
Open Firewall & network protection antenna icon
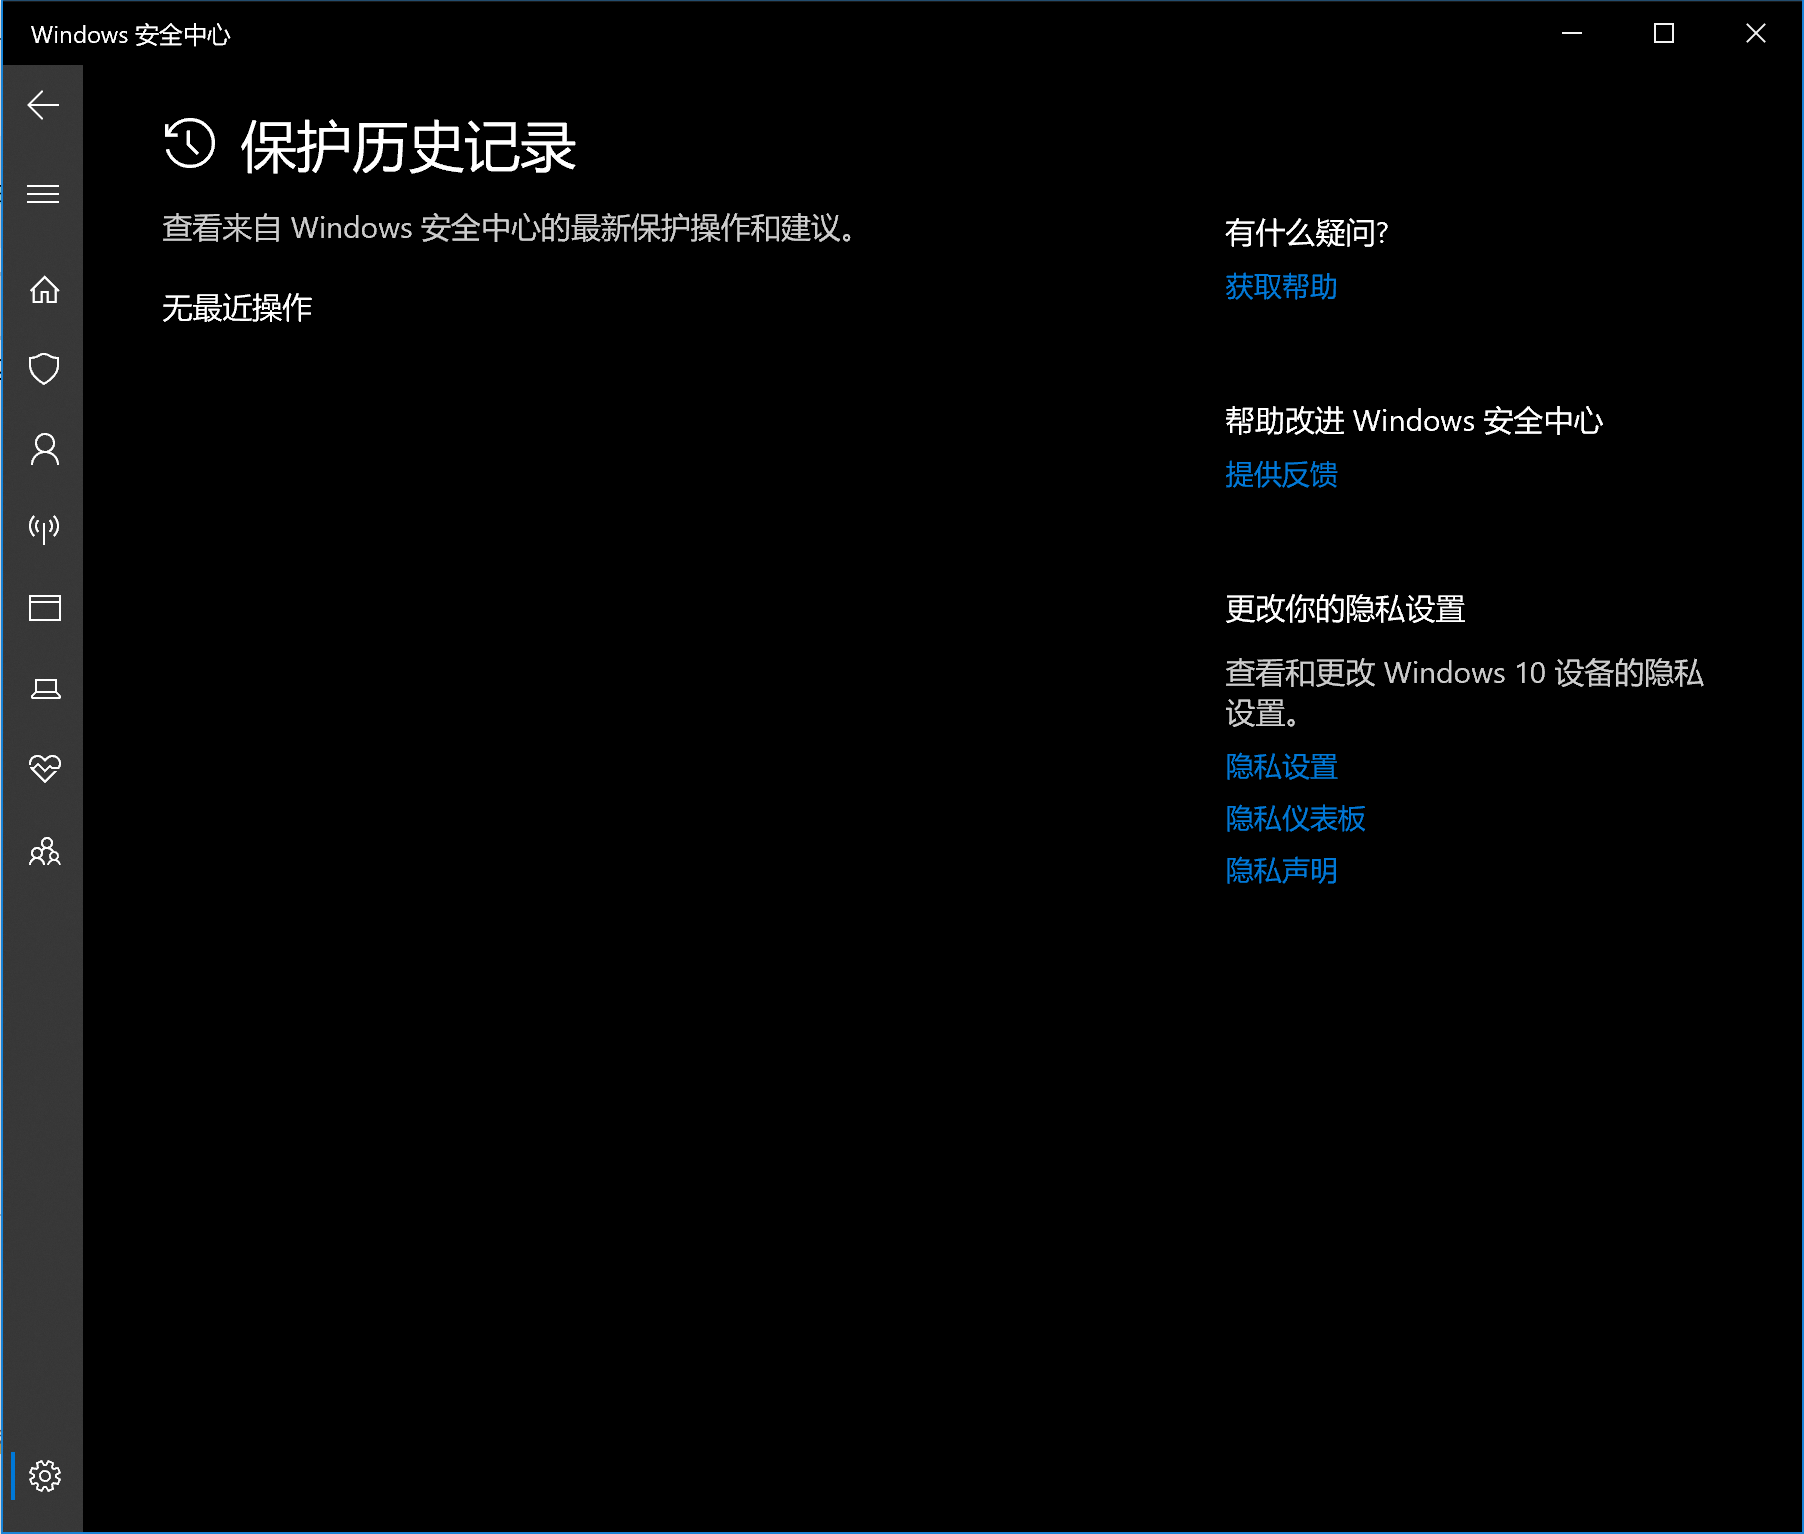(x=44, y=528)
